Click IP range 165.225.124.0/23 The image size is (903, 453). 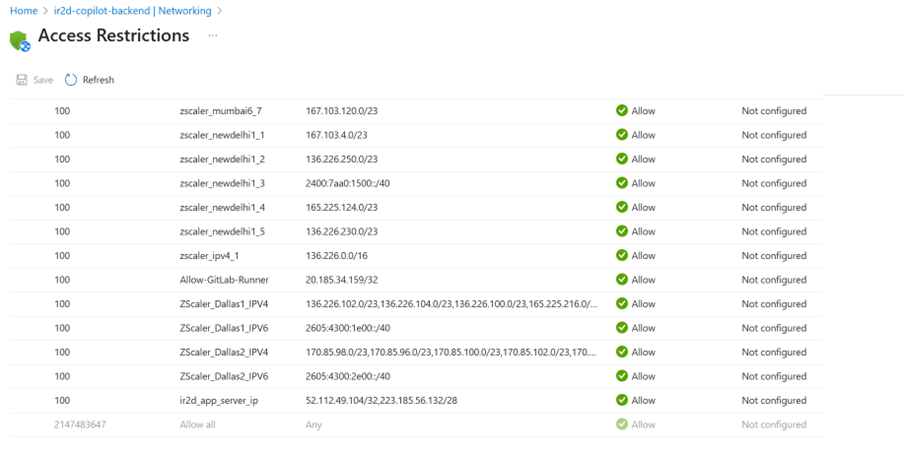[342, 208]
